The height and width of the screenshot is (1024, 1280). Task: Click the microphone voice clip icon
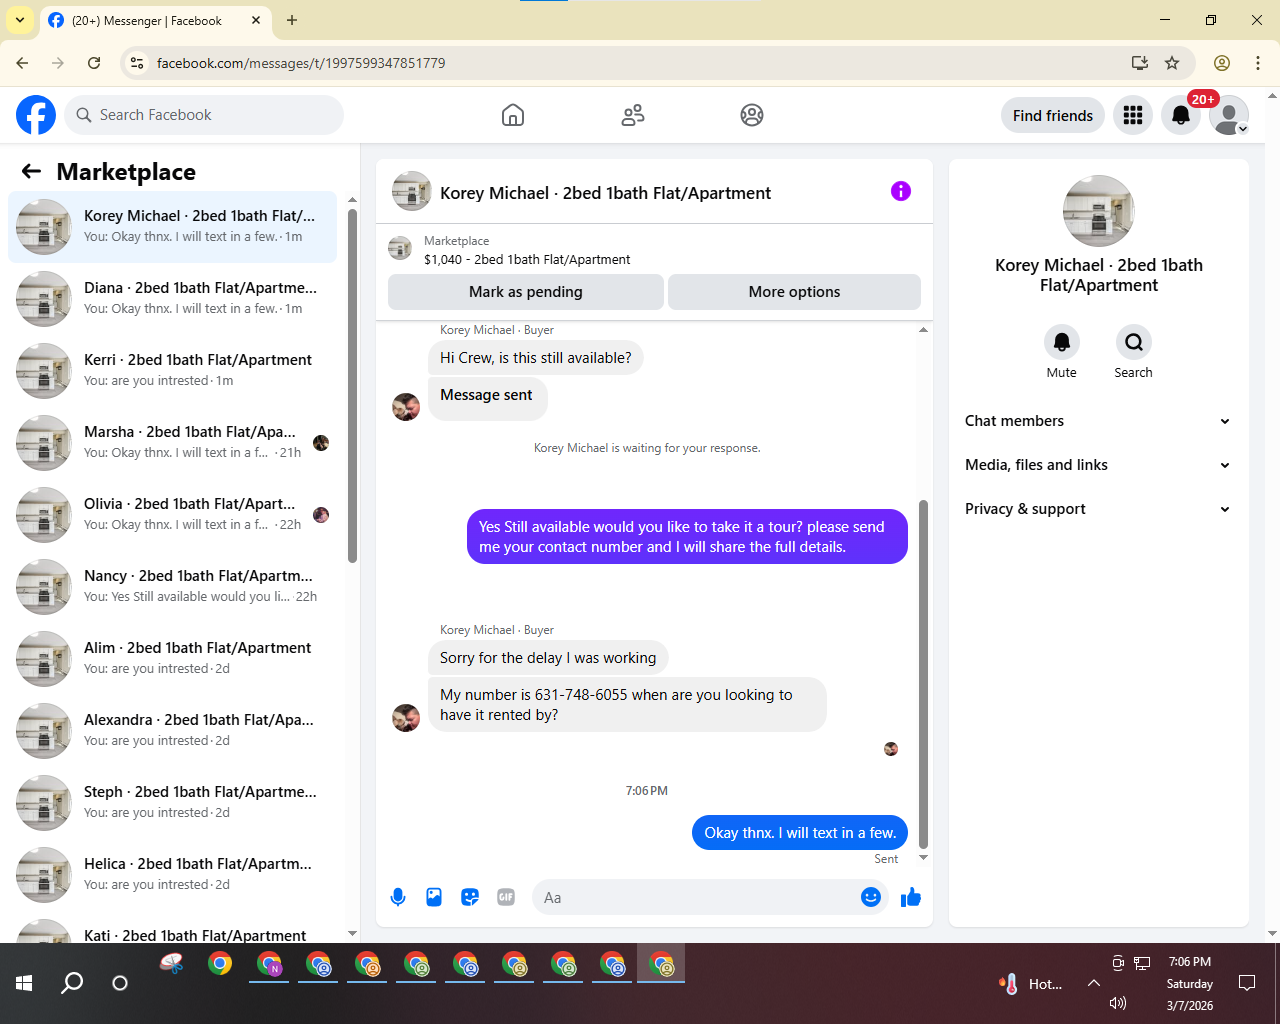pyautogui.click(x=398, y=897)
